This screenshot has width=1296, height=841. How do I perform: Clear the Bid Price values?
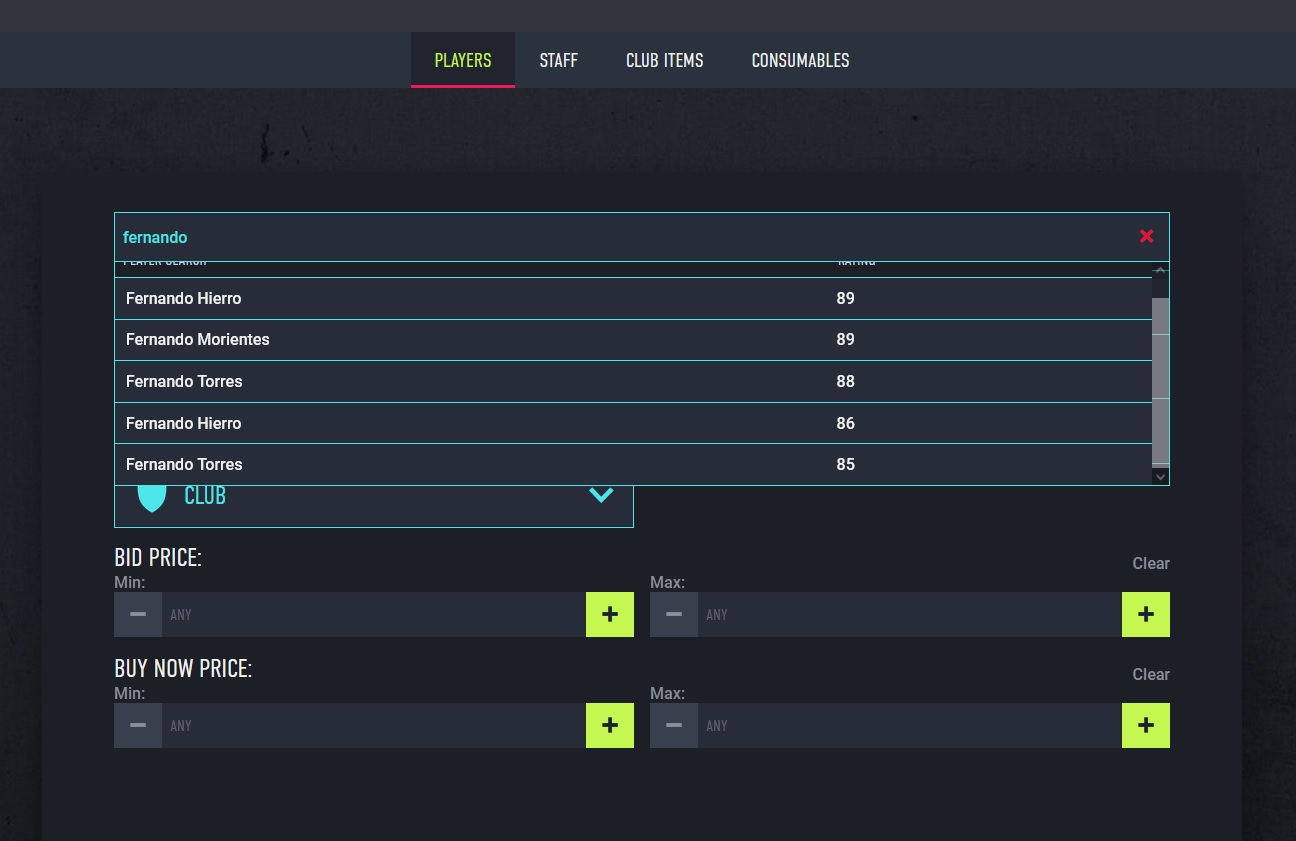(x=1151, y=563)
